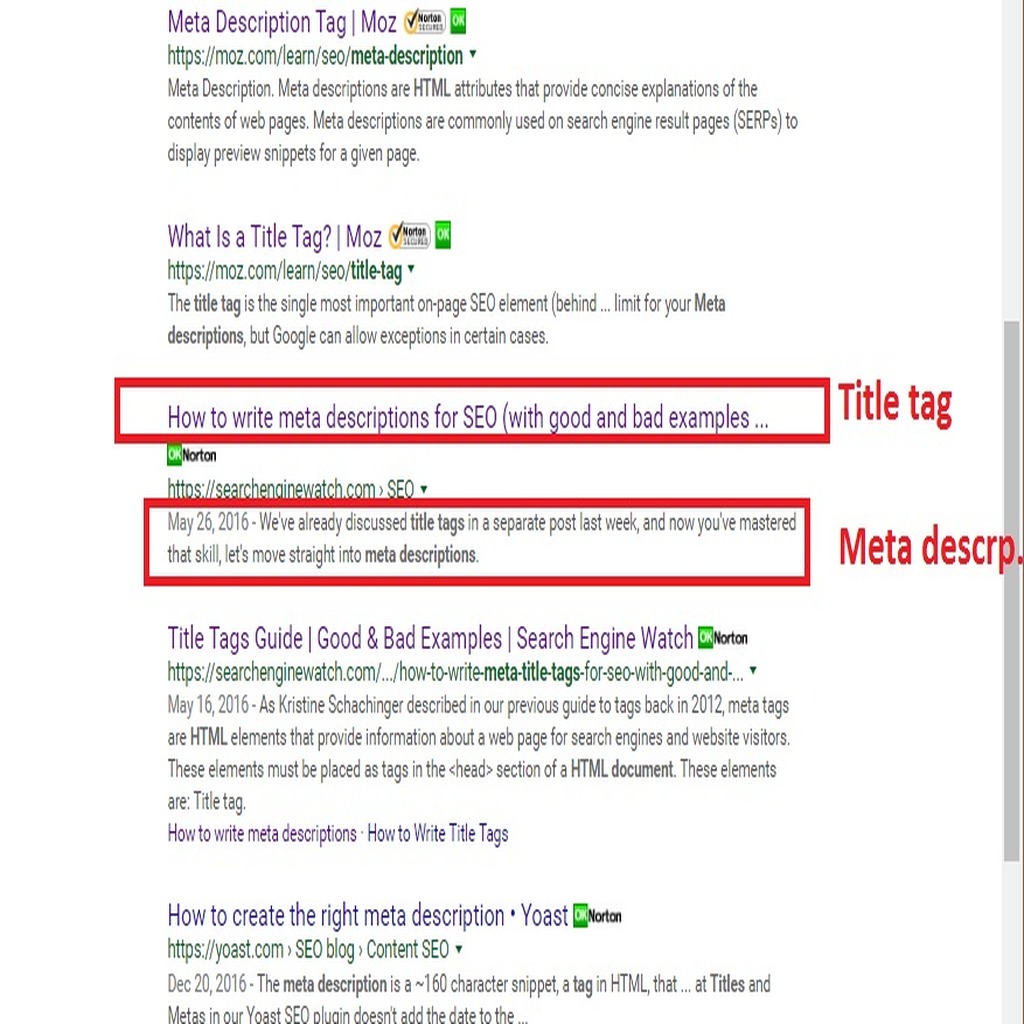Image resolution: width=1024 pixels, height=1024 pixels.
Task: Open Title Tags Guide Search Engine Watch result
Action: click(430, 639)
